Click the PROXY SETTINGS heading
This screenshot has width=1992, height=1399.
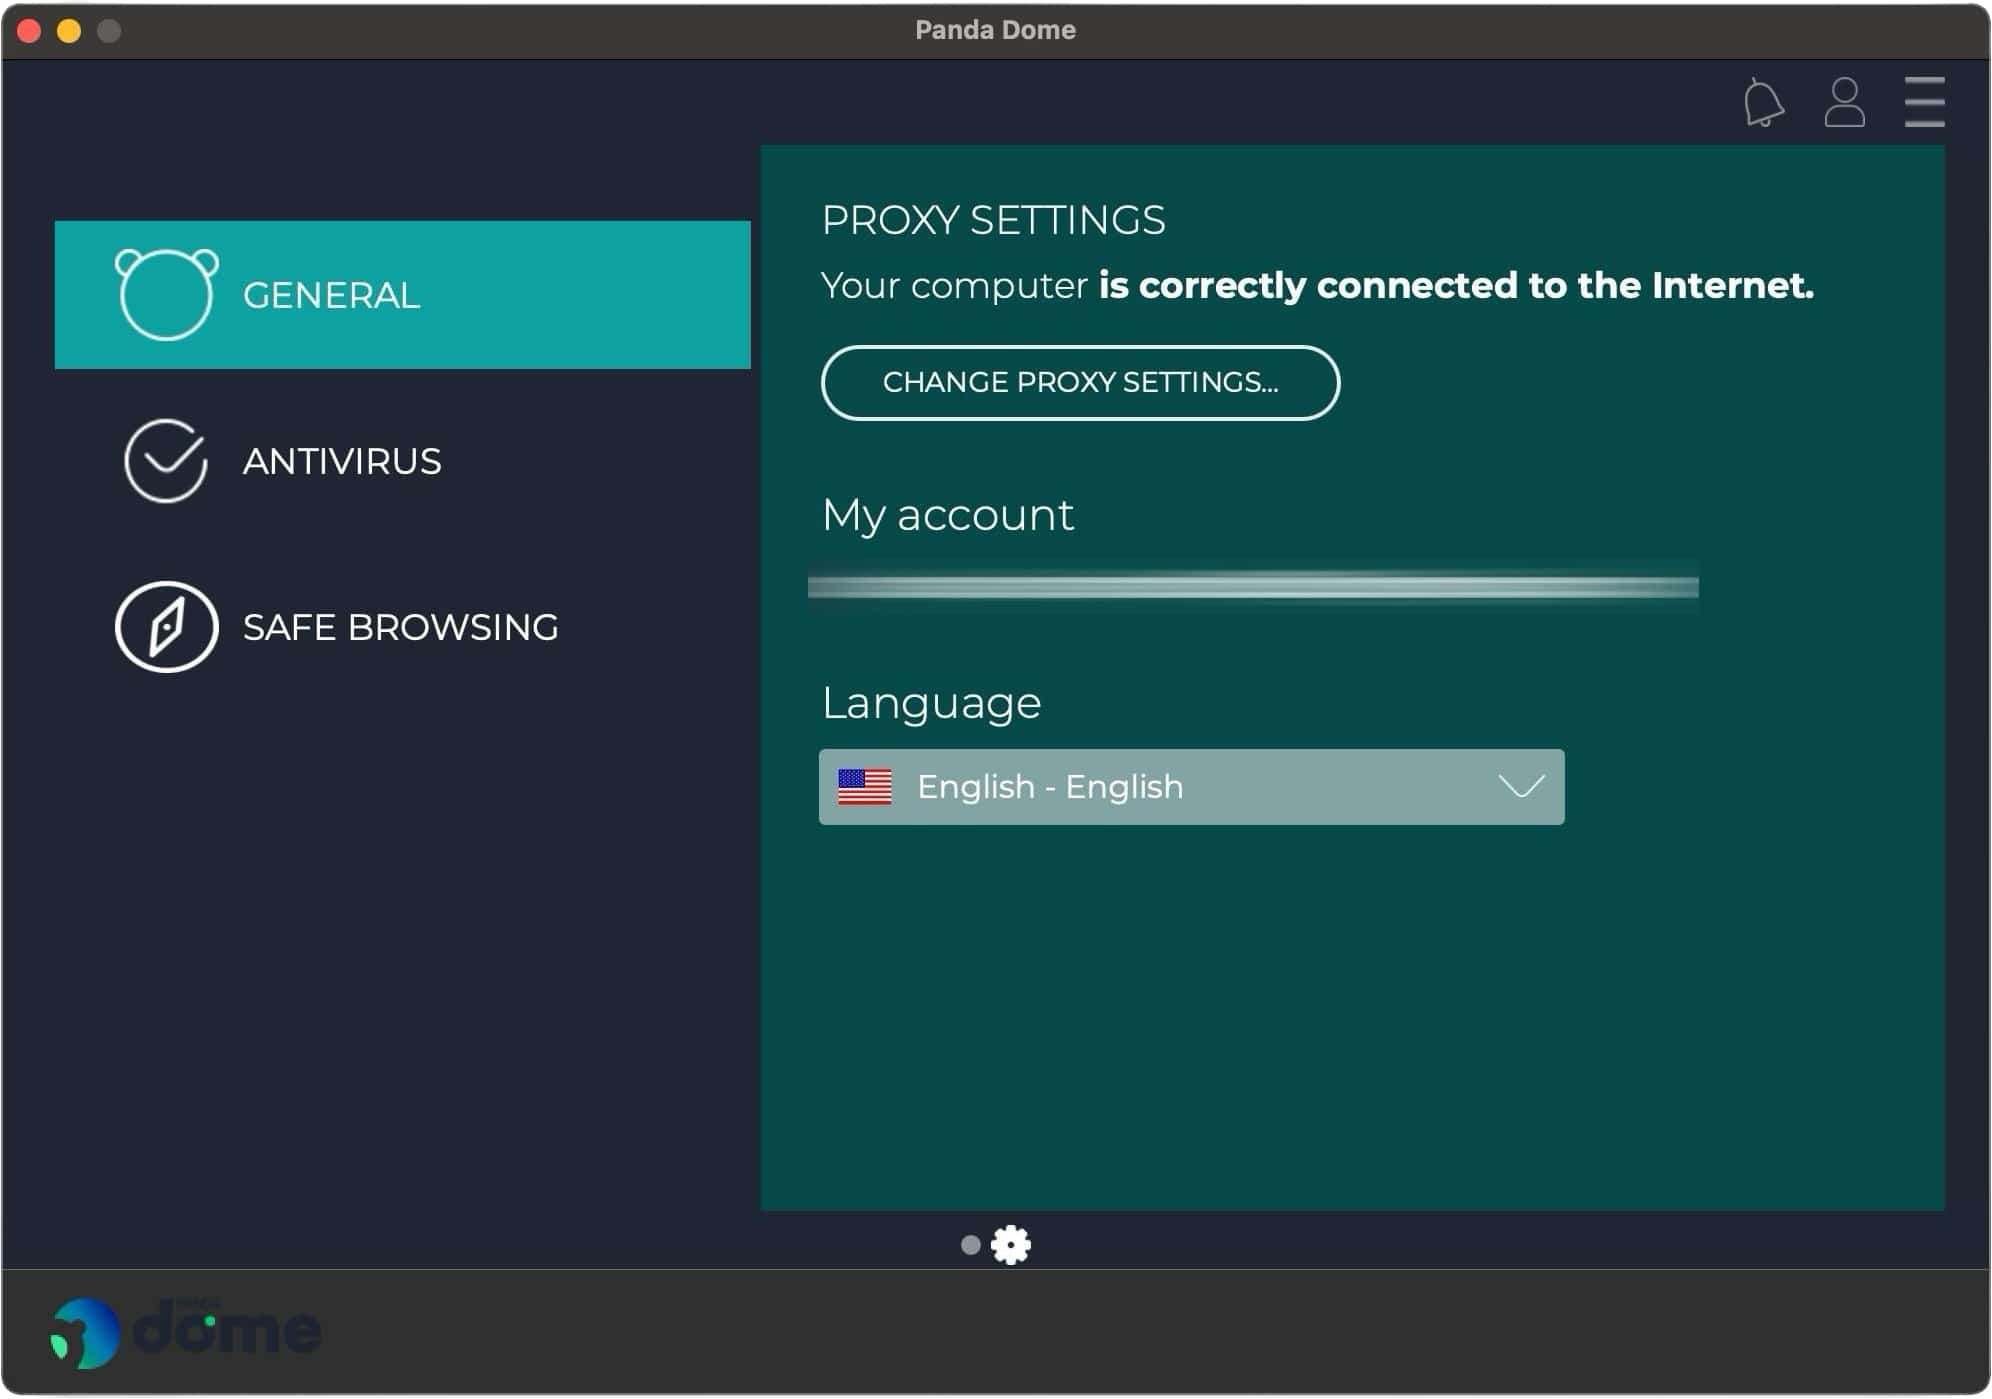coord(993,220)
